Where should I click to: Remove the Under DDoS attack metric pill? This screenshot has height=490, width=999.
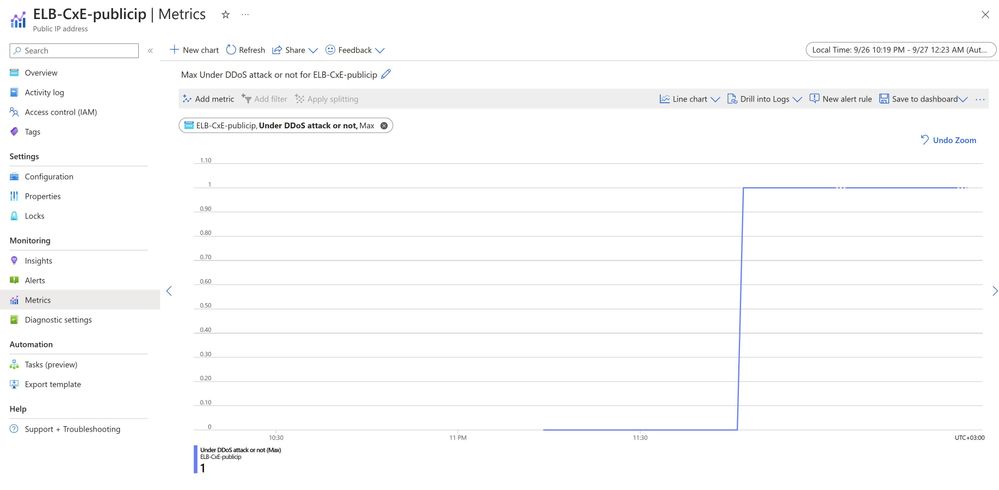[384, 126]
